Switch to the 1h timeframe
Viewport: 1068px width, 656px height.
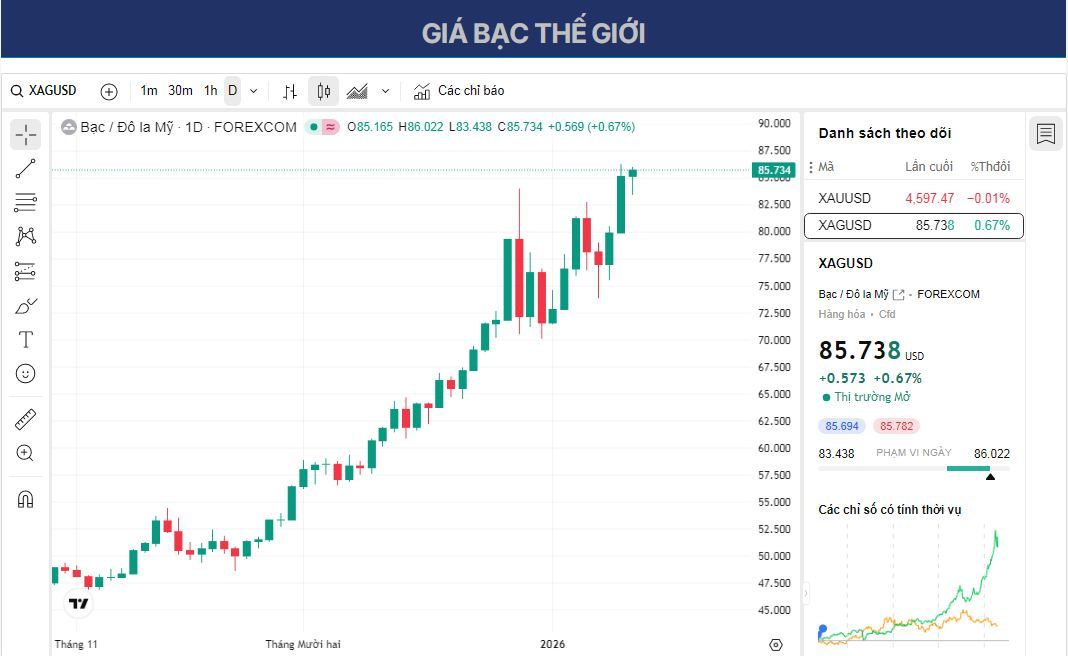click(209, 90)
